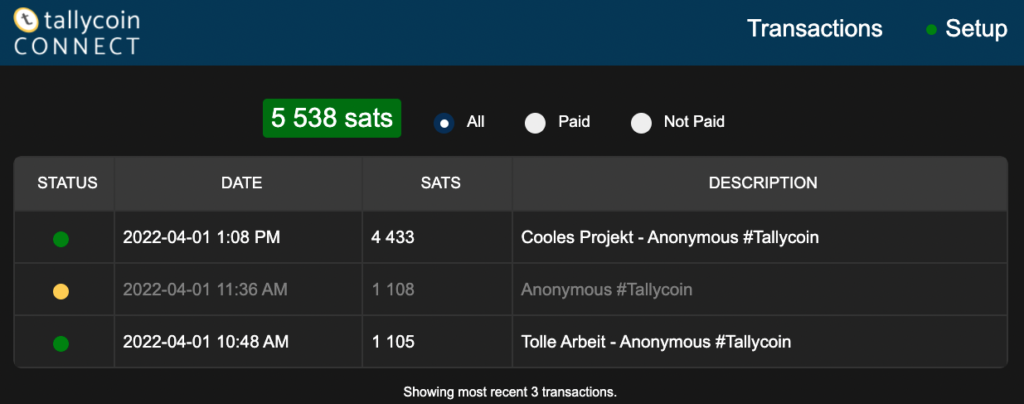Open the Transactions menu item

[x=814, y=29]
